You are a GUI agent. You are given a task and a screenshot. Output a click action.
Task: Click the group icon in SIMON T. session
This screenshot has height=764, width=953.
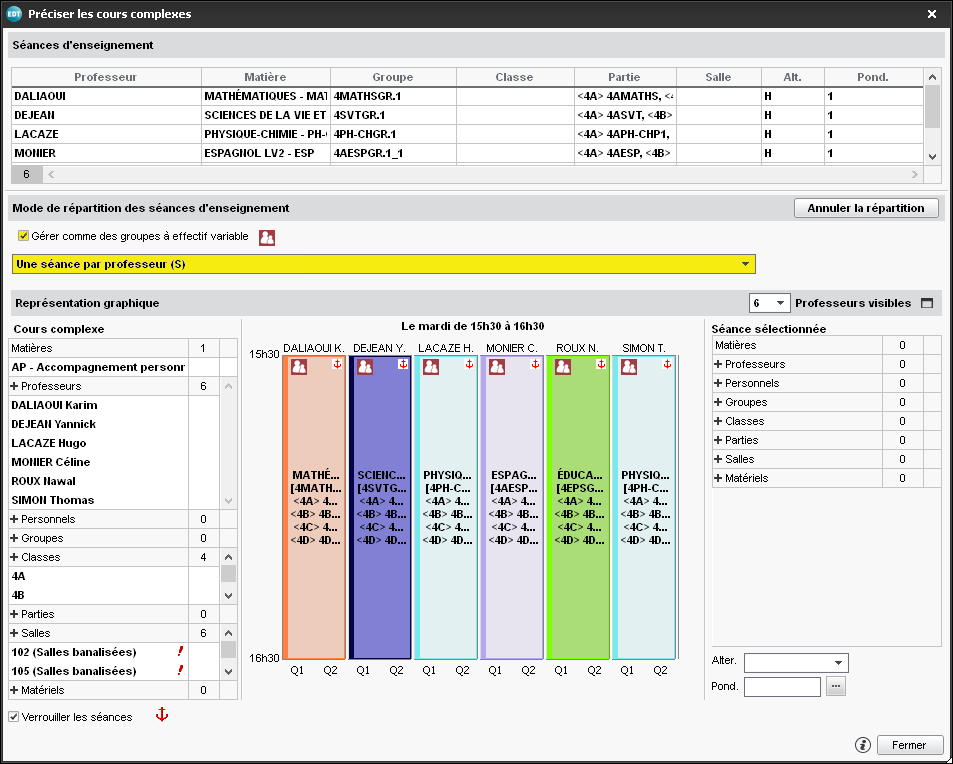pyautogui.click(x=629, y=367)
